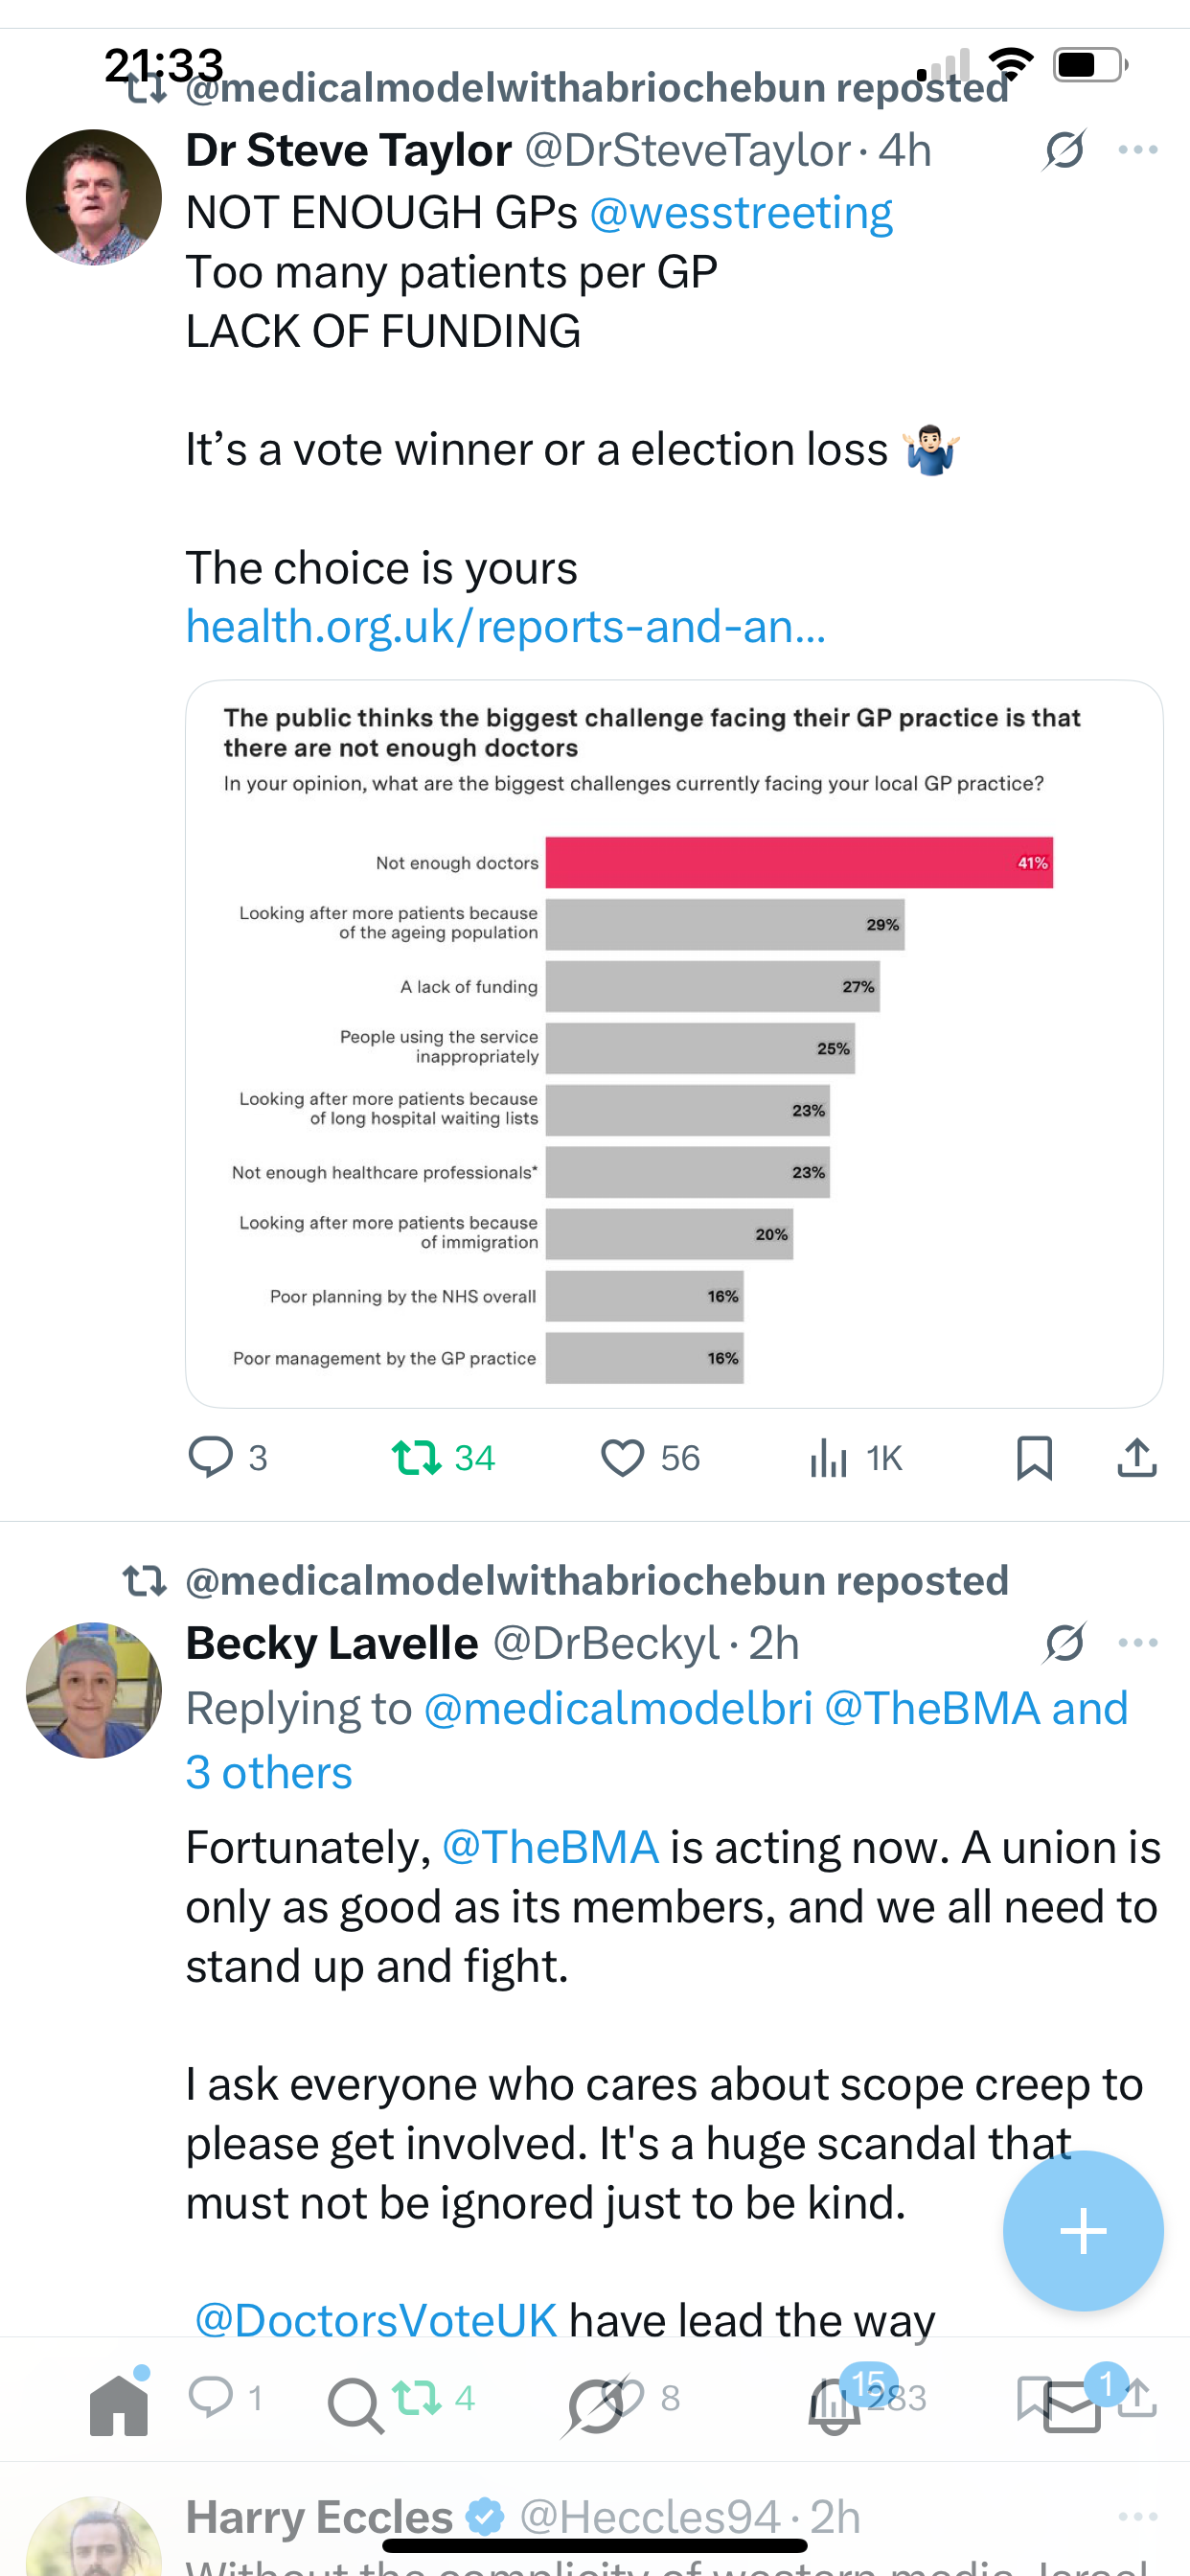Open Notifications bell with 15 badge
1190x2576 pixels.
[x=834, y=2404]
